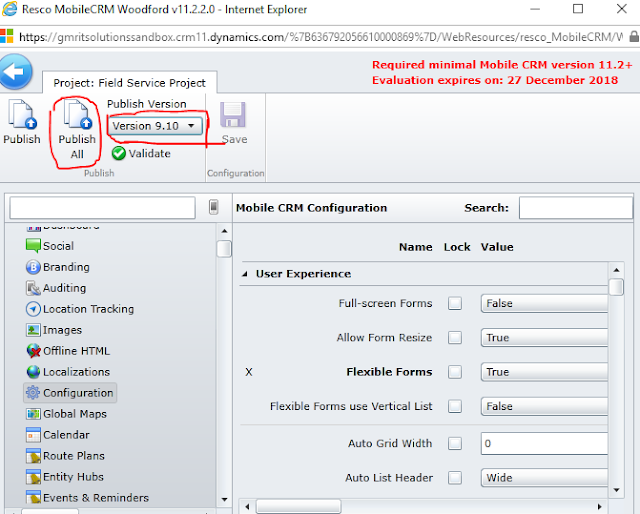This screenshot has width=640, height=514.
Task: Open the Global Maps icon
Action: point(33,414)
